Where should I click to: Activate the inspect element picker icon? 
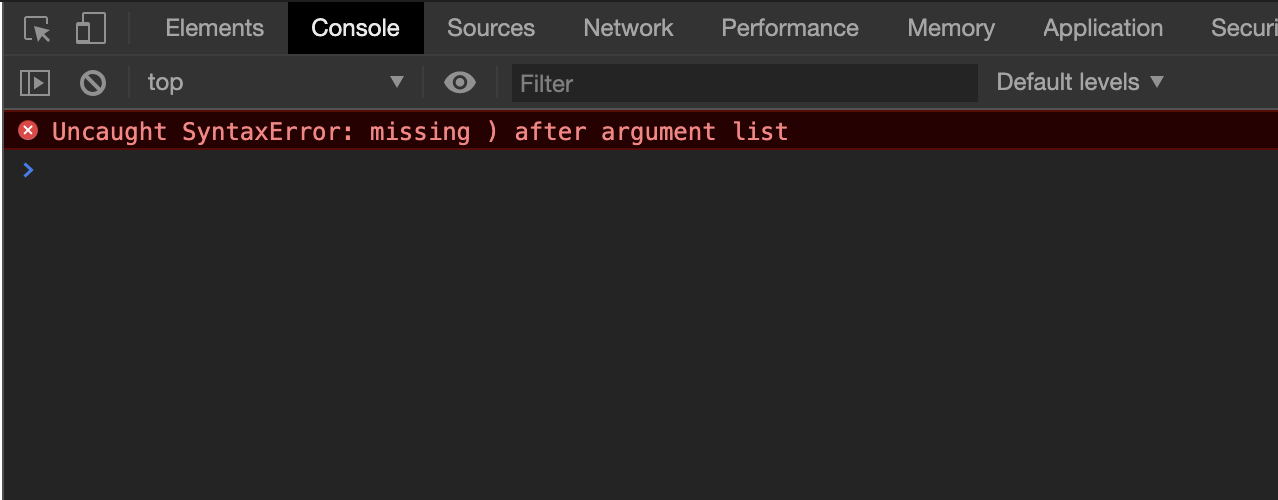point(37,29)
